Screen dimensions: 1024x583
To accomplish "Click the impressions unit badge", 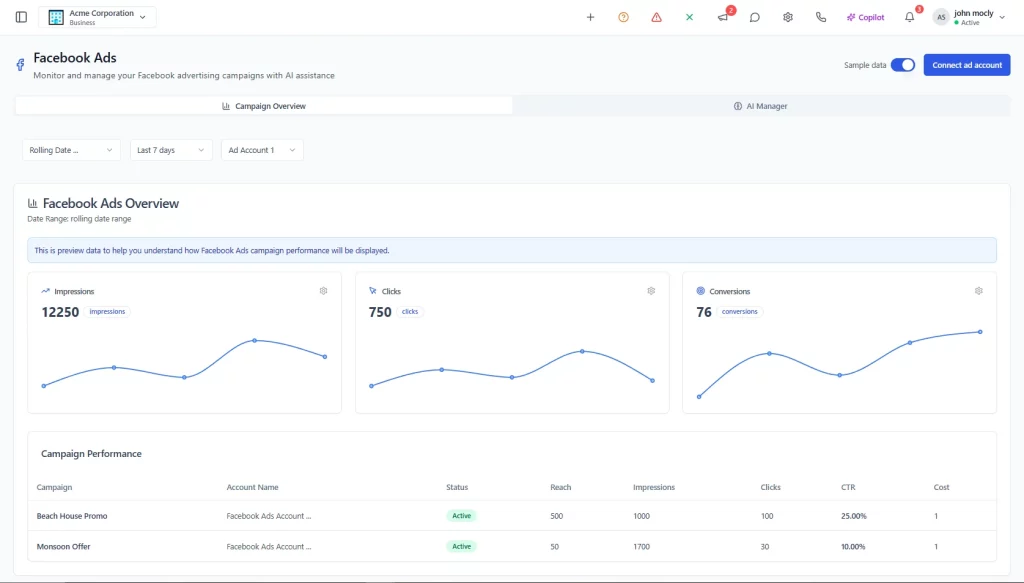I will (x=107, y=311).
